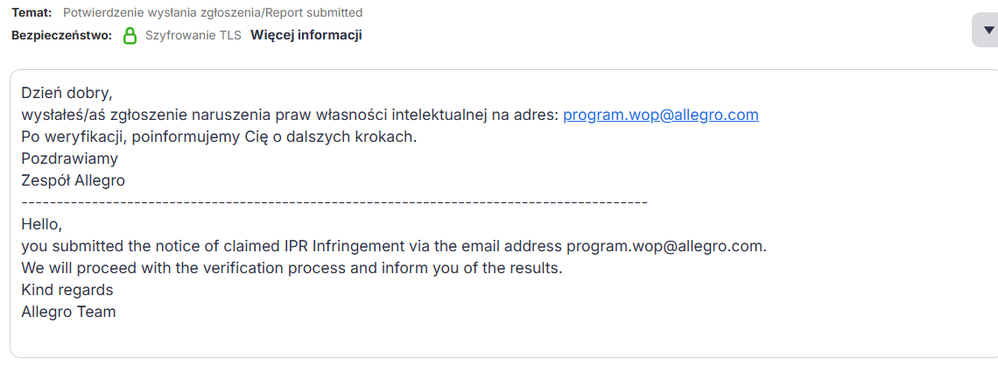The image size is (998, 366).
Task: Click the sentence about the verification process
Action: (292, 268)
